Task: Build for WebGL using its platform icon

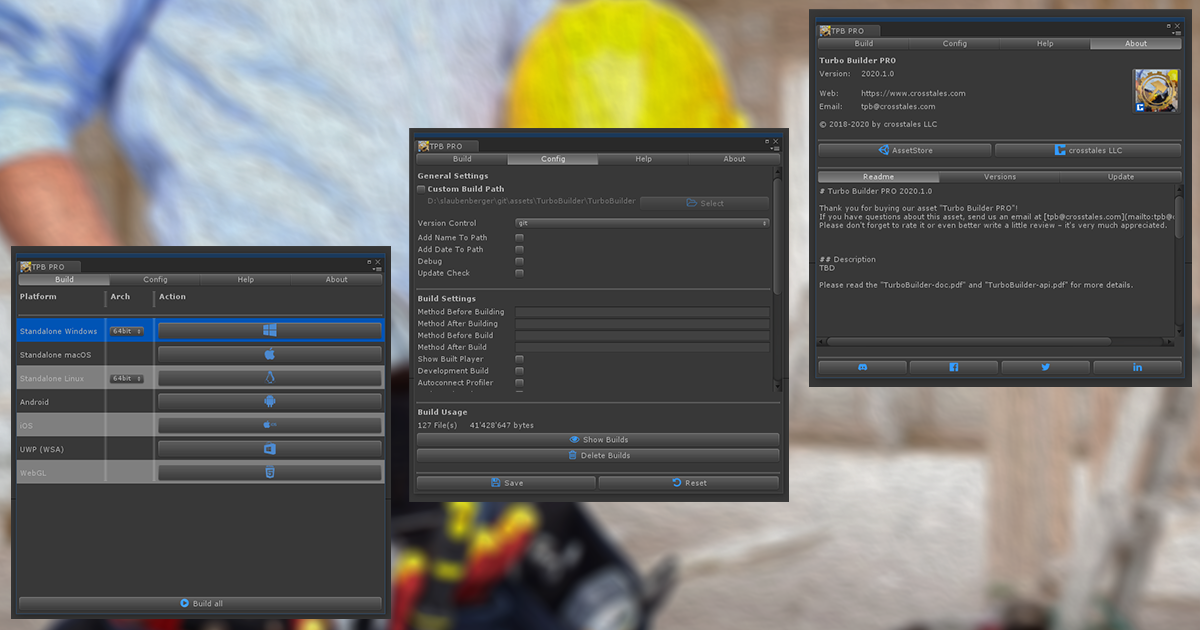Action: click(x=270, y=472)
